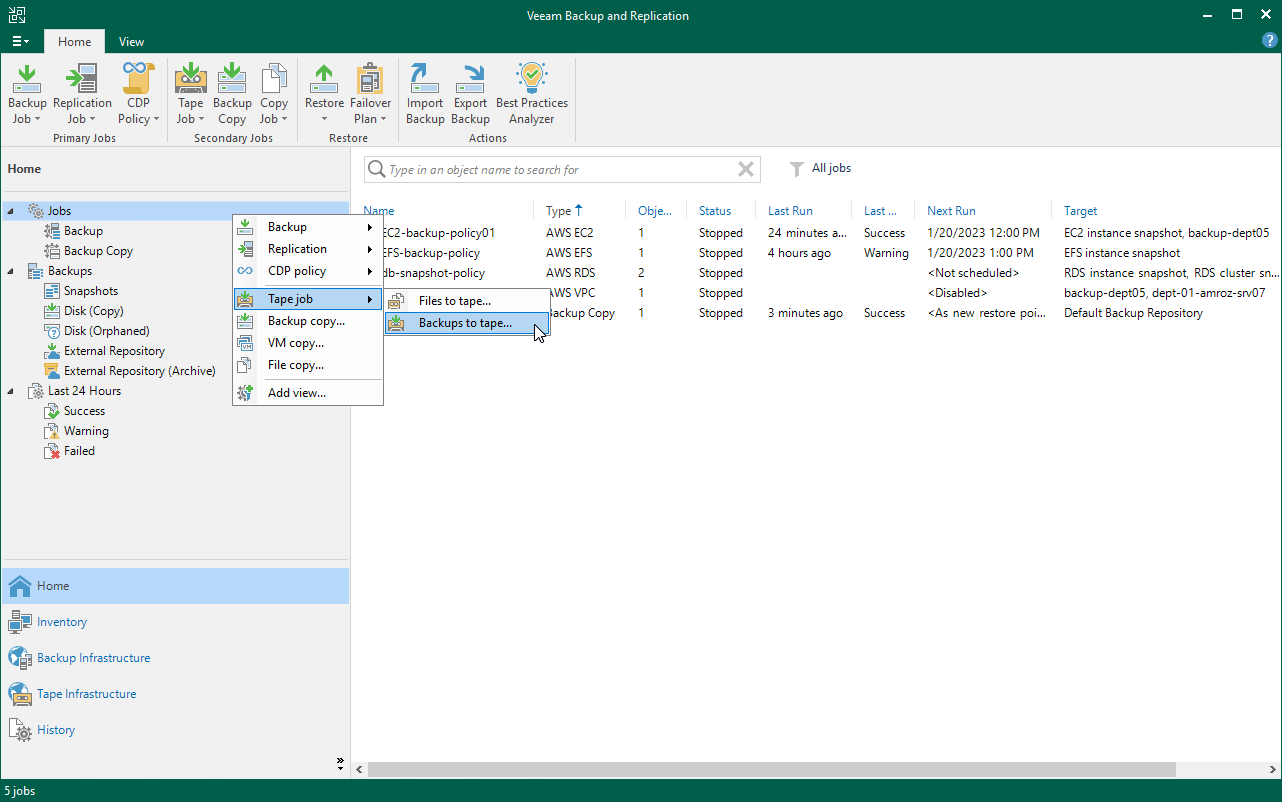Select Success under Last 24 Hours

(x=84, y=411)
